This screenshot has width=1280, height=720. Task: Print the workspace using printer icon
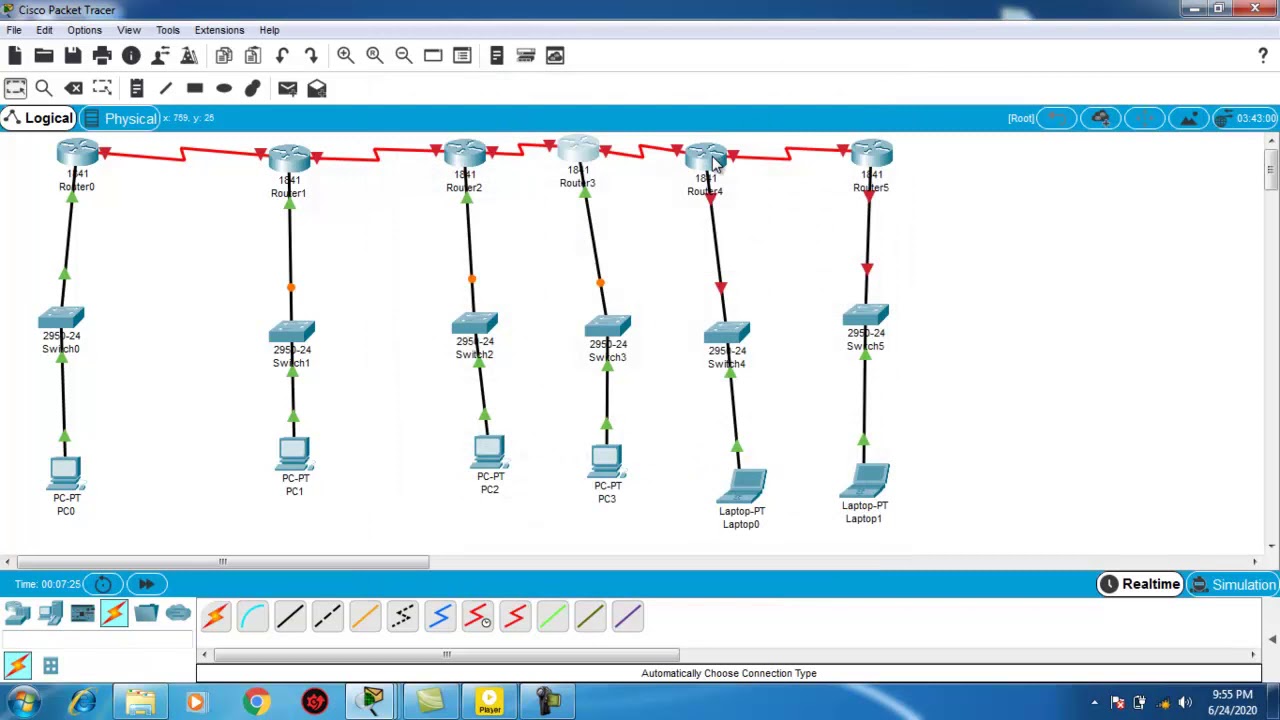[x=102, y=56]
